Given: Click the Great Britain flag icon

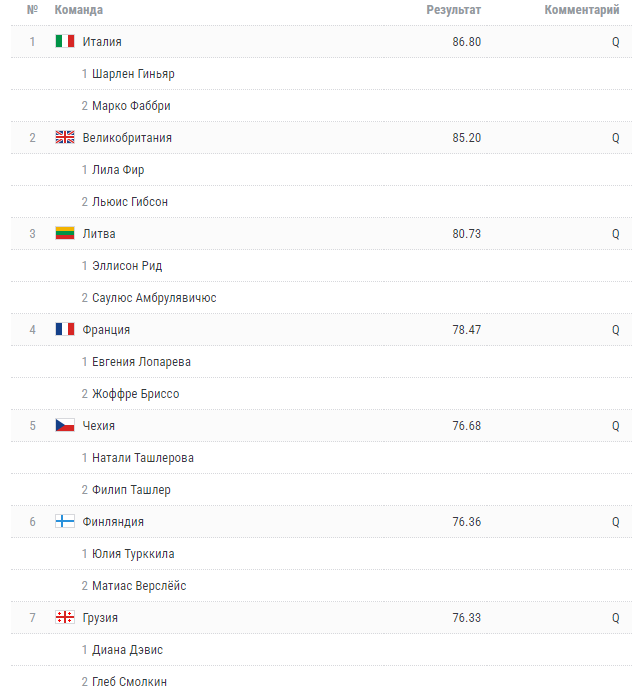Looking at the screenshot, I should point(65,137).
